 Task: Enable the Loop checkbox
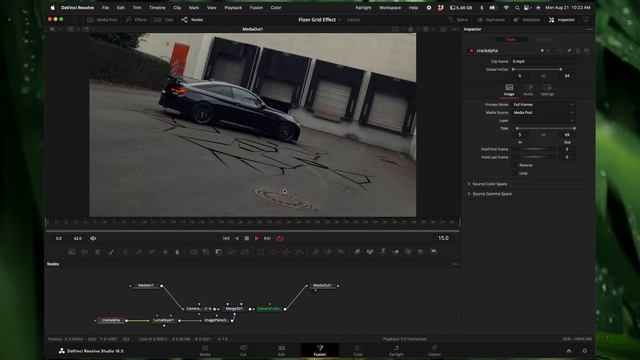pyautogui.click(x=515, y=173)
